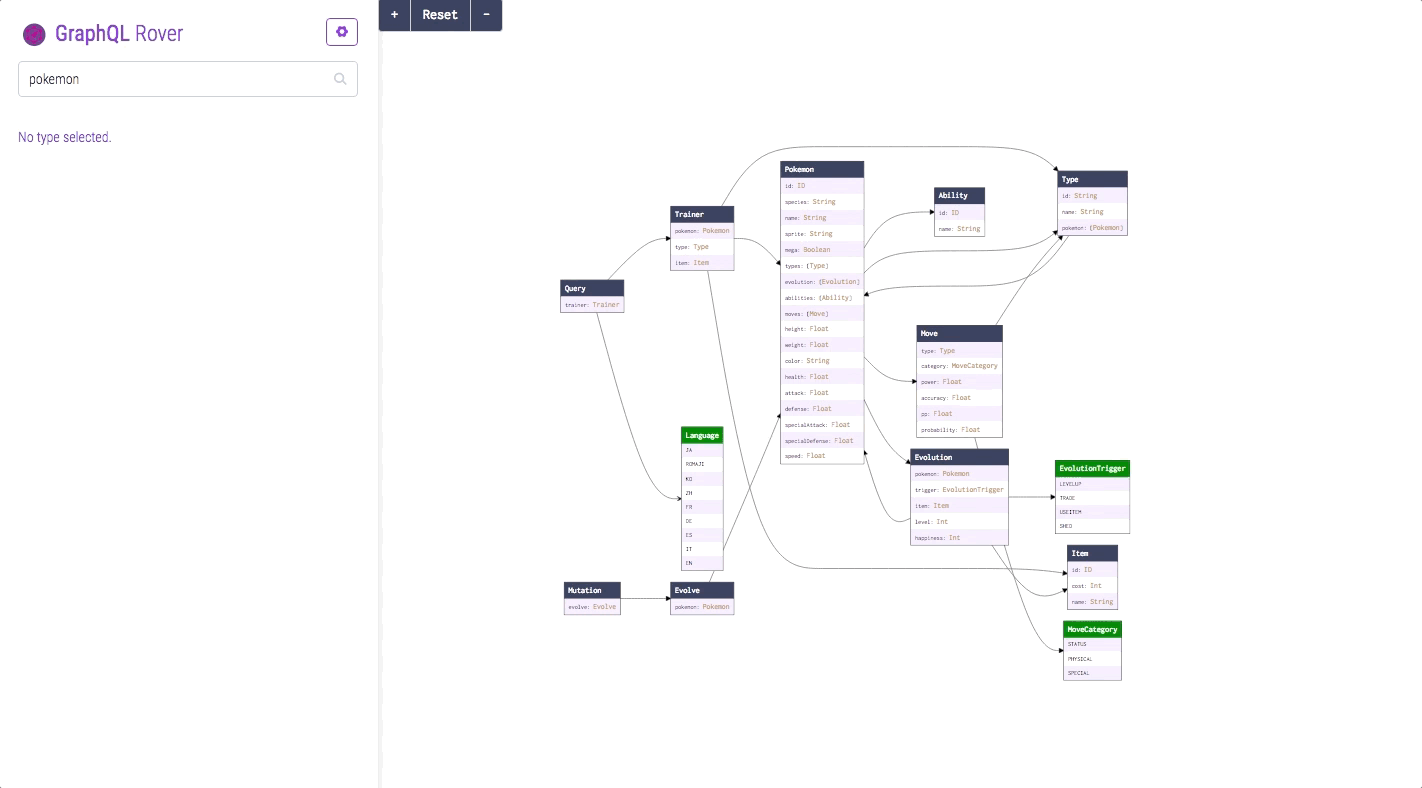
Task: Select the Trainer node
Action: [701, 214]
